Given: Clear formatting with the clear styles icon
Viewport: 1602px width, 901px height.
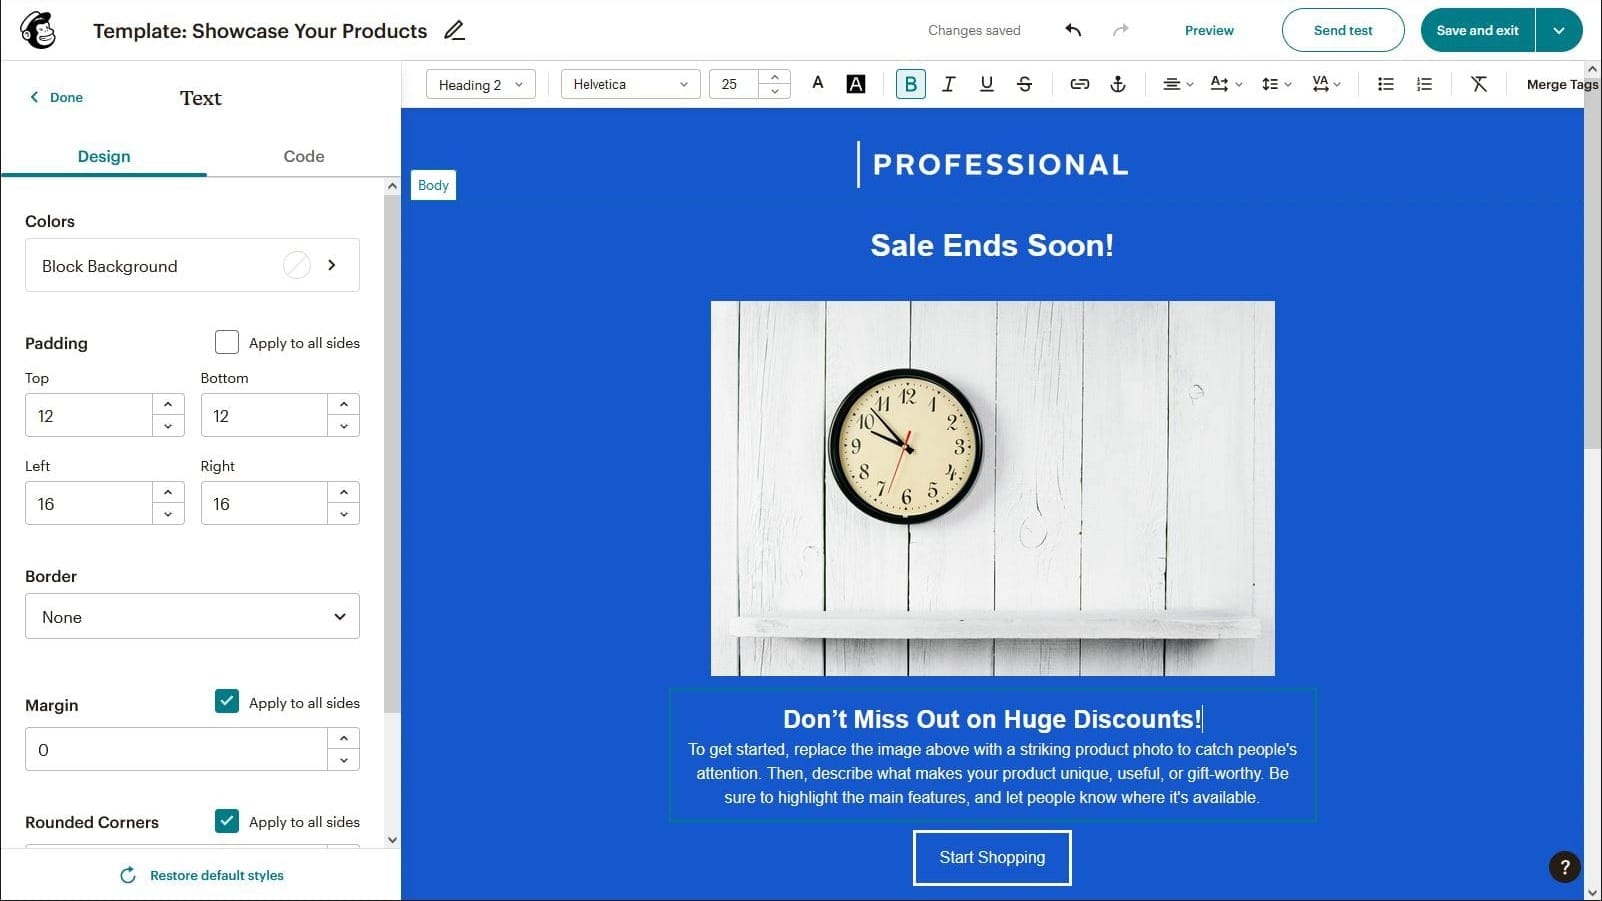Looking at the screenshot, I should click(1478, 84).
